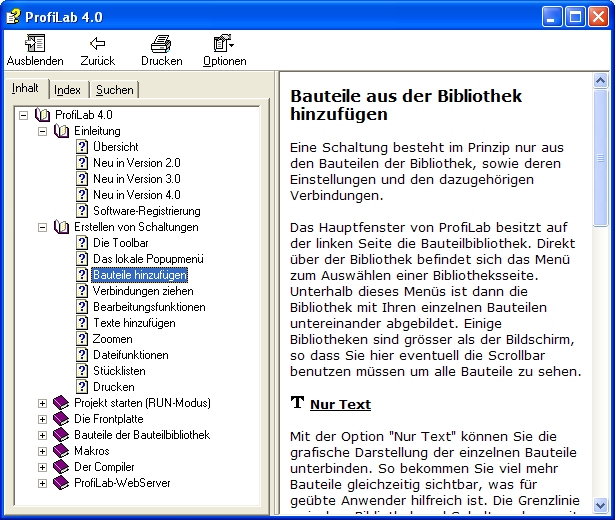
Task: Click the content scrollbar's down arrow
Action: tap(600, 505)
